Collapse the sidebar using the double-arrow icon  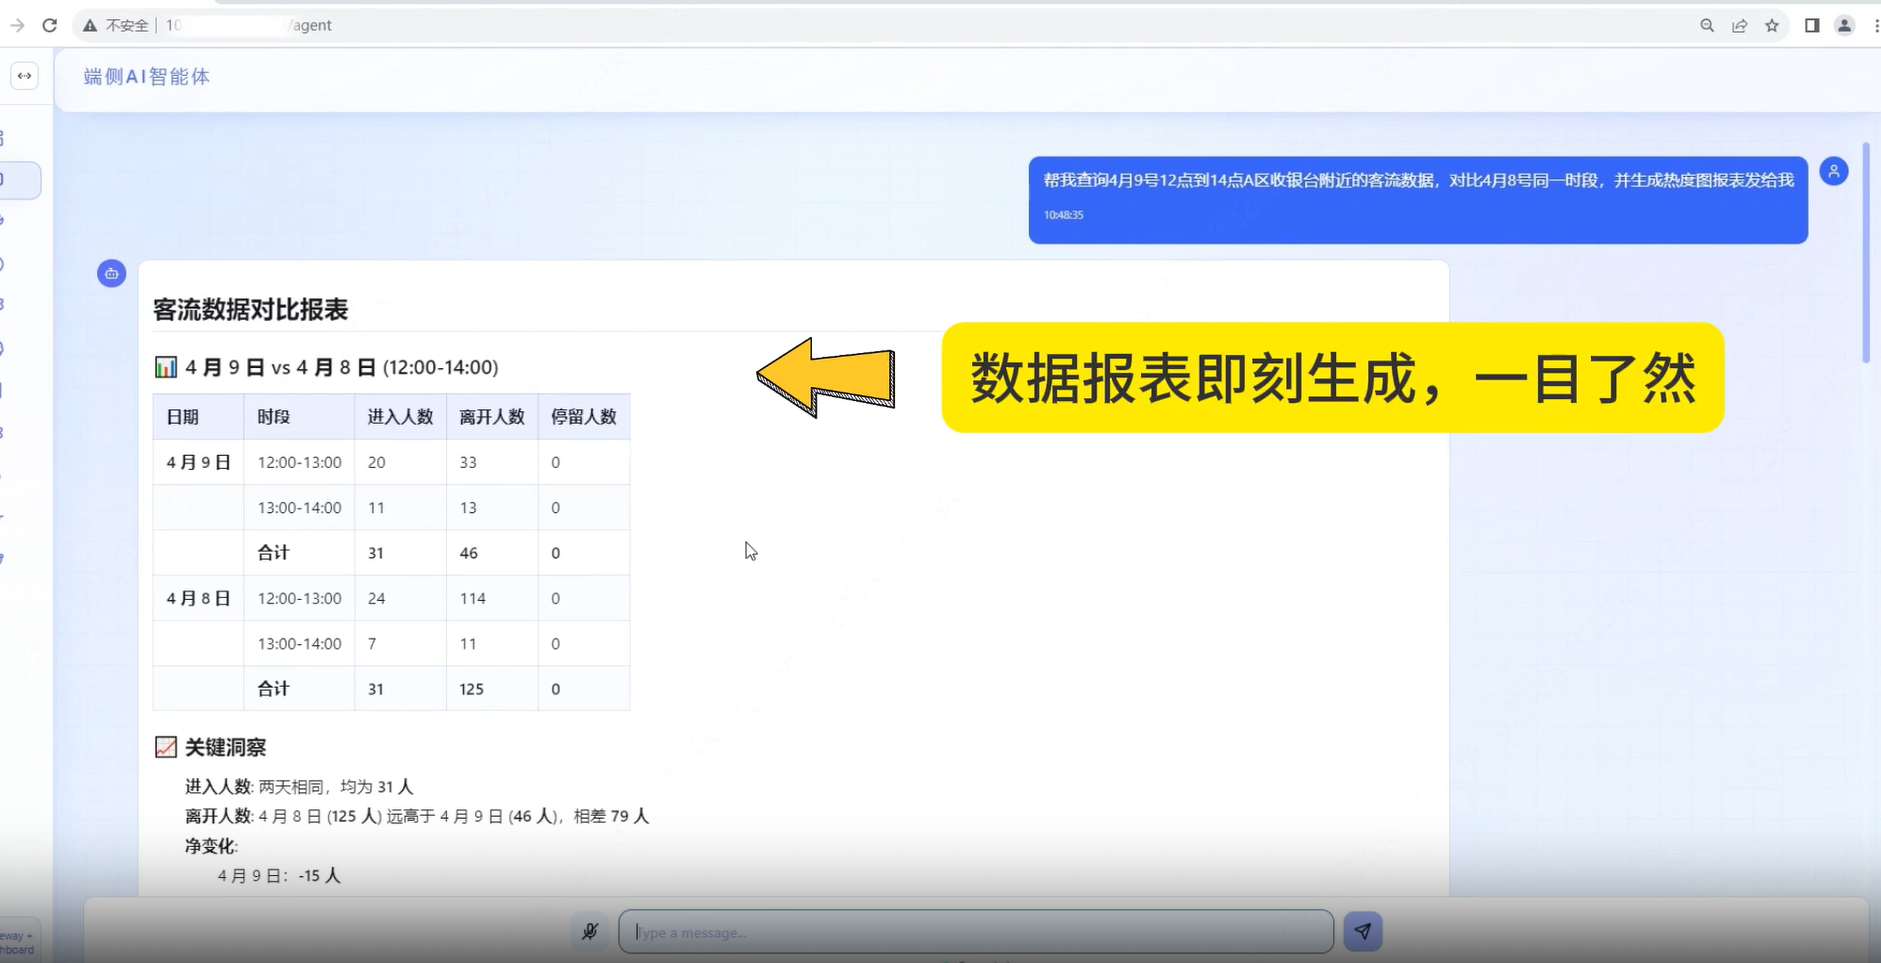[24, 75]
